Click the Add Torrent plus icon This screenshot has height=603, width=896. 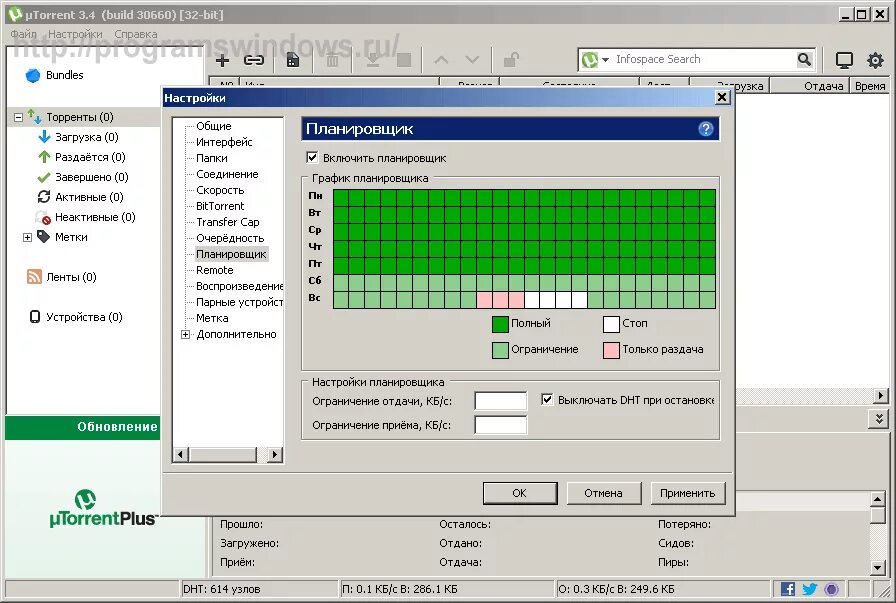pyautogui.click(x=222, y=59)
